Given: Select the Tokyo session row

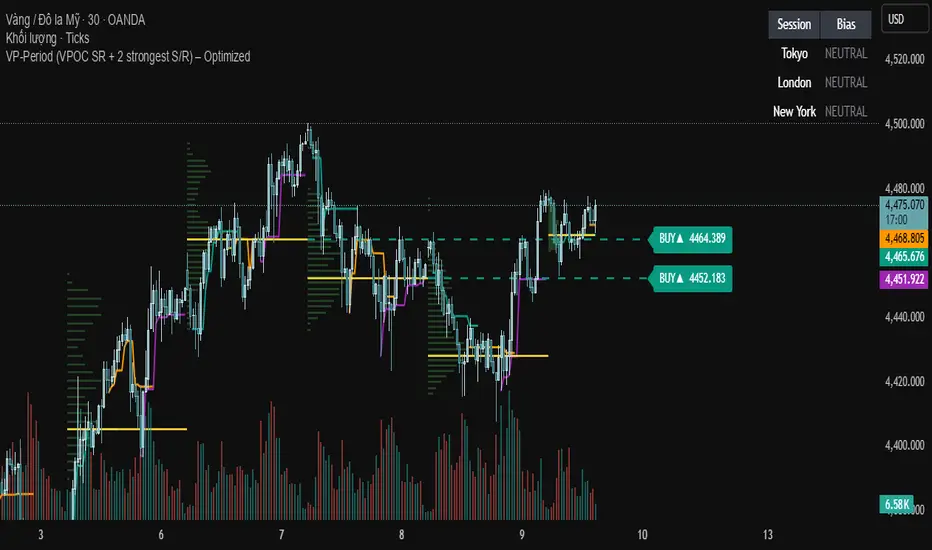Looking at the screenshot, I should pos(794,53).
